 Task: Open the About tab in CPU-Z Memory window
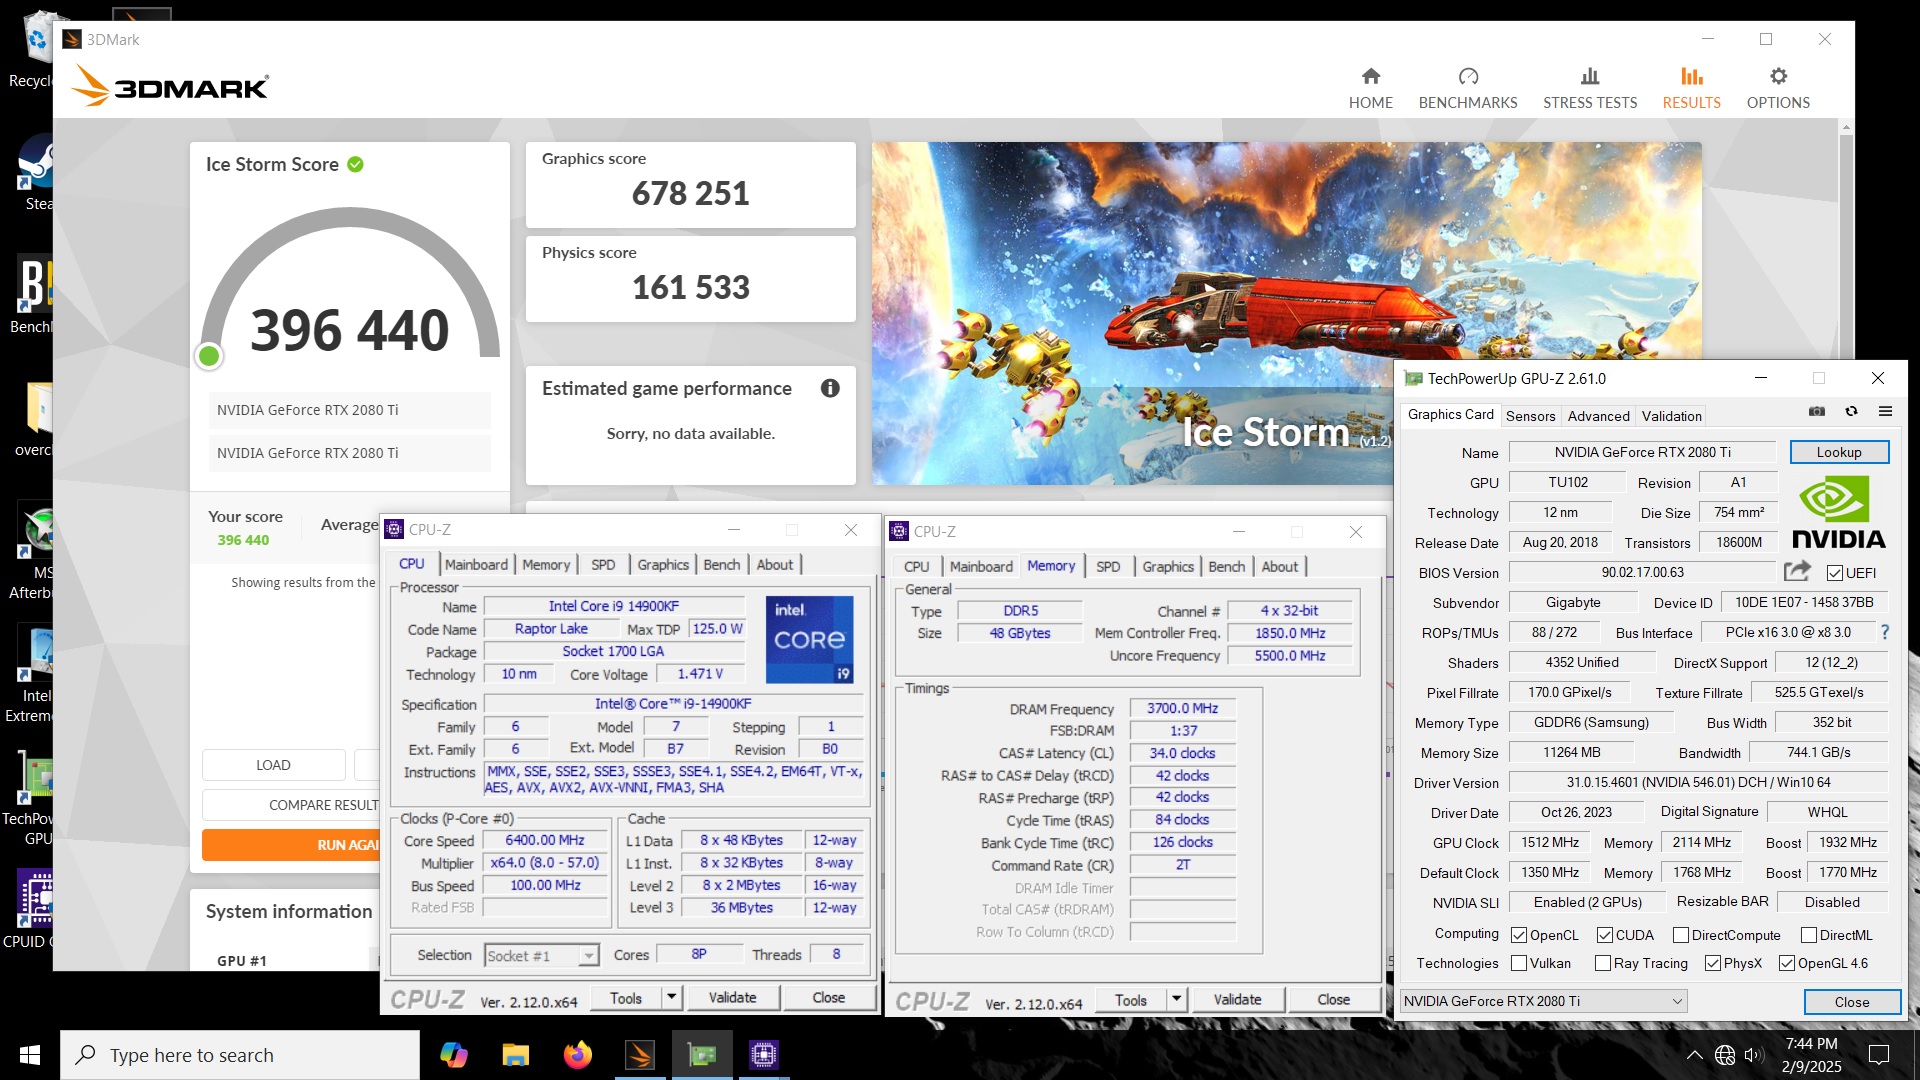(x=1279, y=566)
